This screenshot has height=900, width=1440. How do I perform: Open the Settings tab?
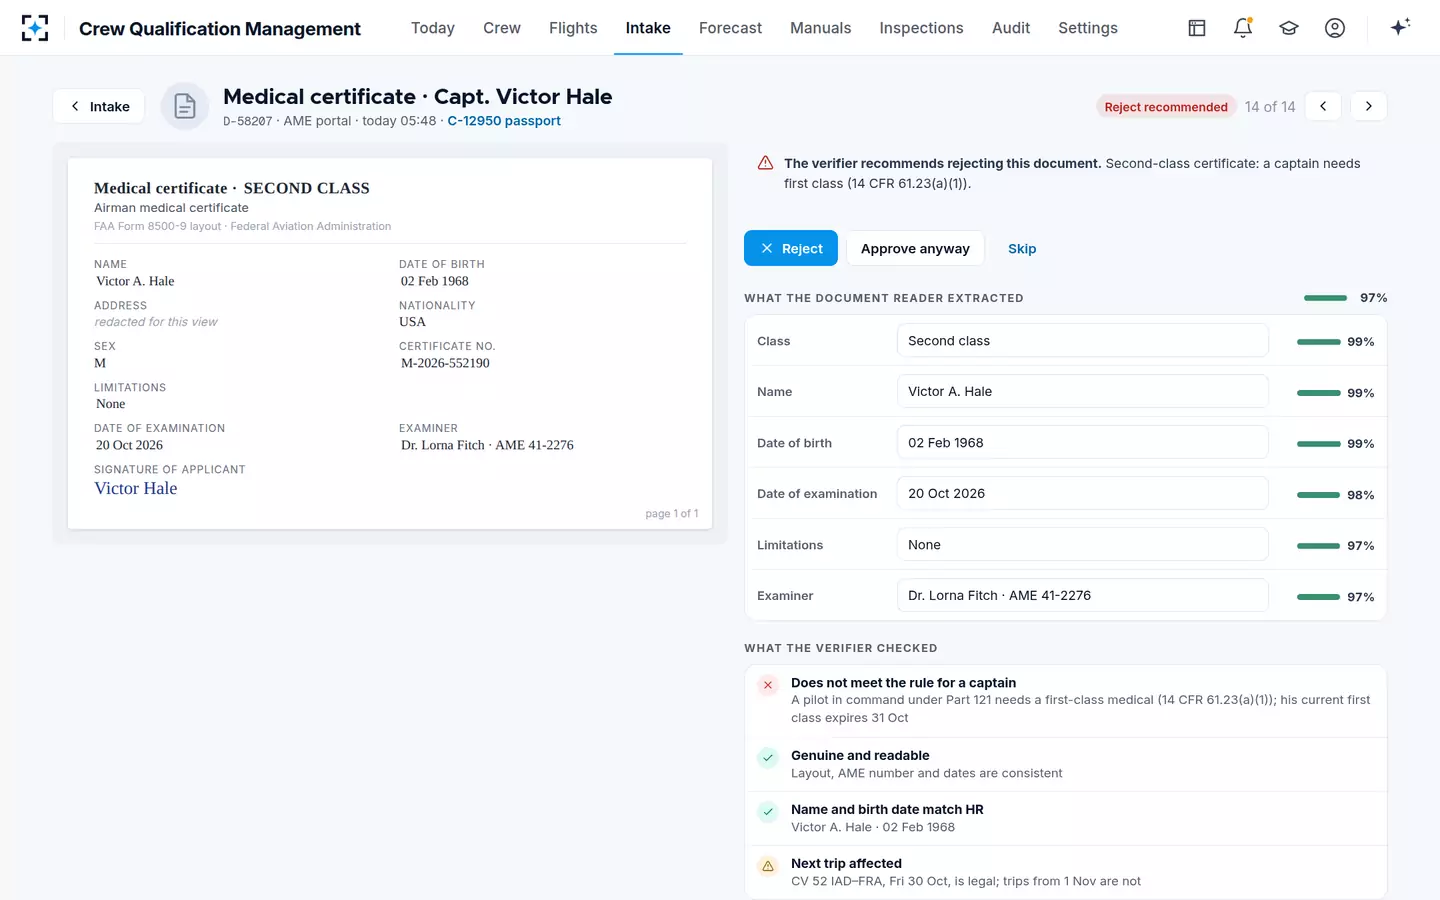[1088, 28]
